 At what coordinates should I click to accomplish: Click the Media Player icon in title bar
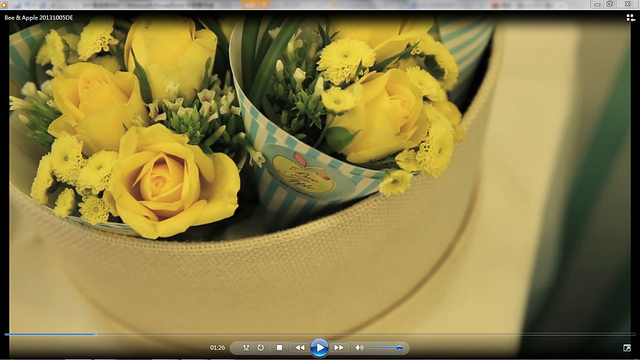coord(4,4)
